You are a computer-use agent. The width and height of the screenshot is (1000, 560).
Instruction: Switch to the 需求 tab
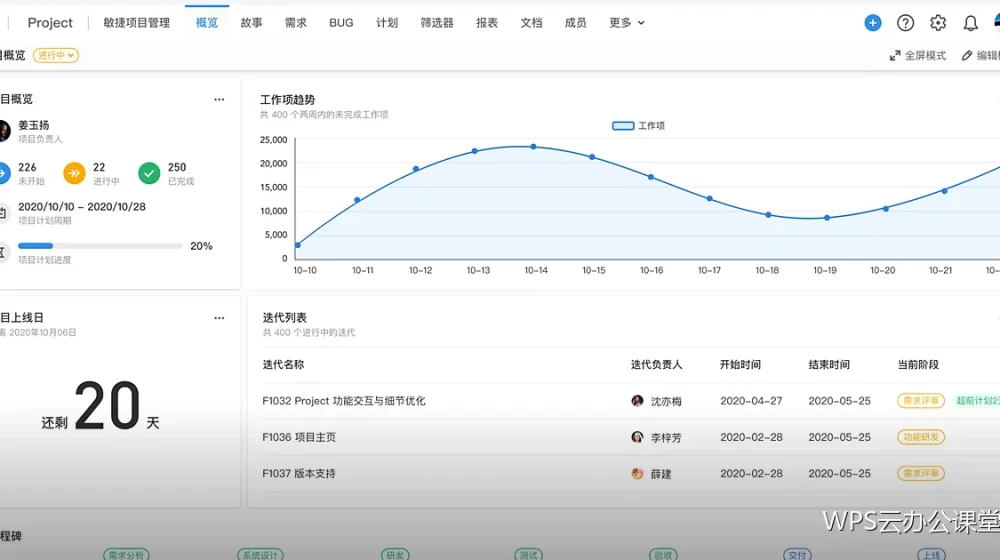(295, 23)
